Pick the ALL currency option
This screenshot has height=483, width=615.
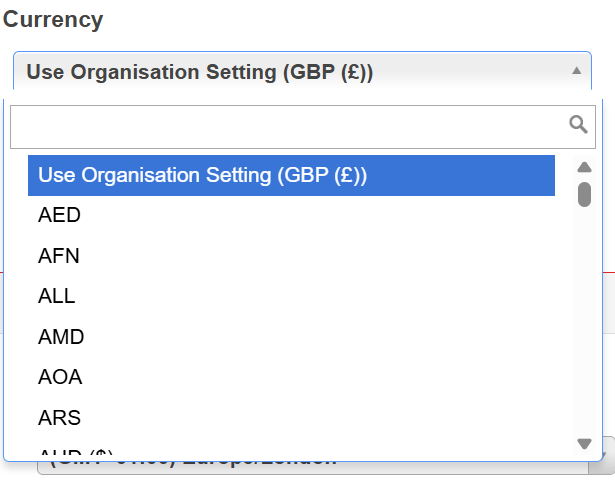[x=291, y=296]
